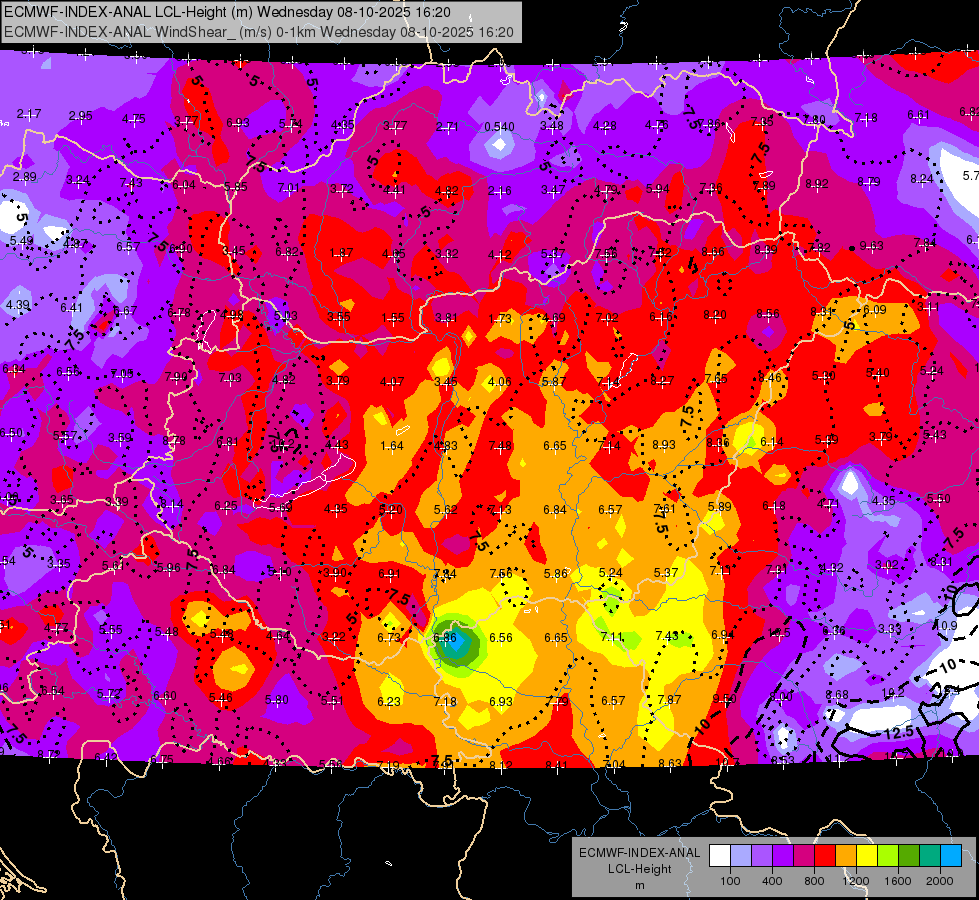Click the legend tick label "400"
The image size is (979, 900).
point(772,881)
